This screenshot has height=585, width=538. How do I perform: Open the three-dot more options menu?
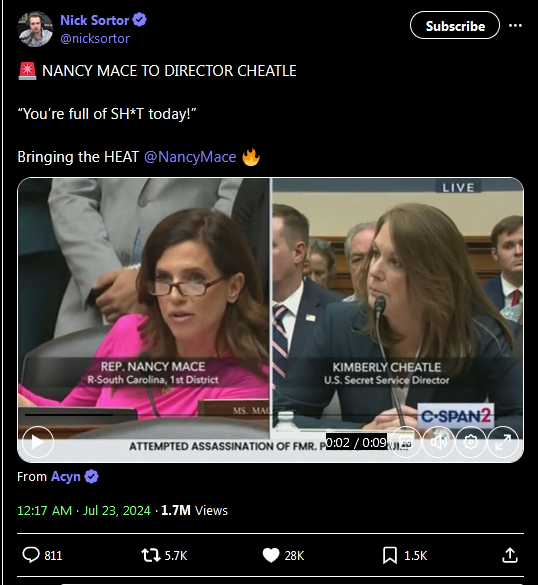coord(515,25)
